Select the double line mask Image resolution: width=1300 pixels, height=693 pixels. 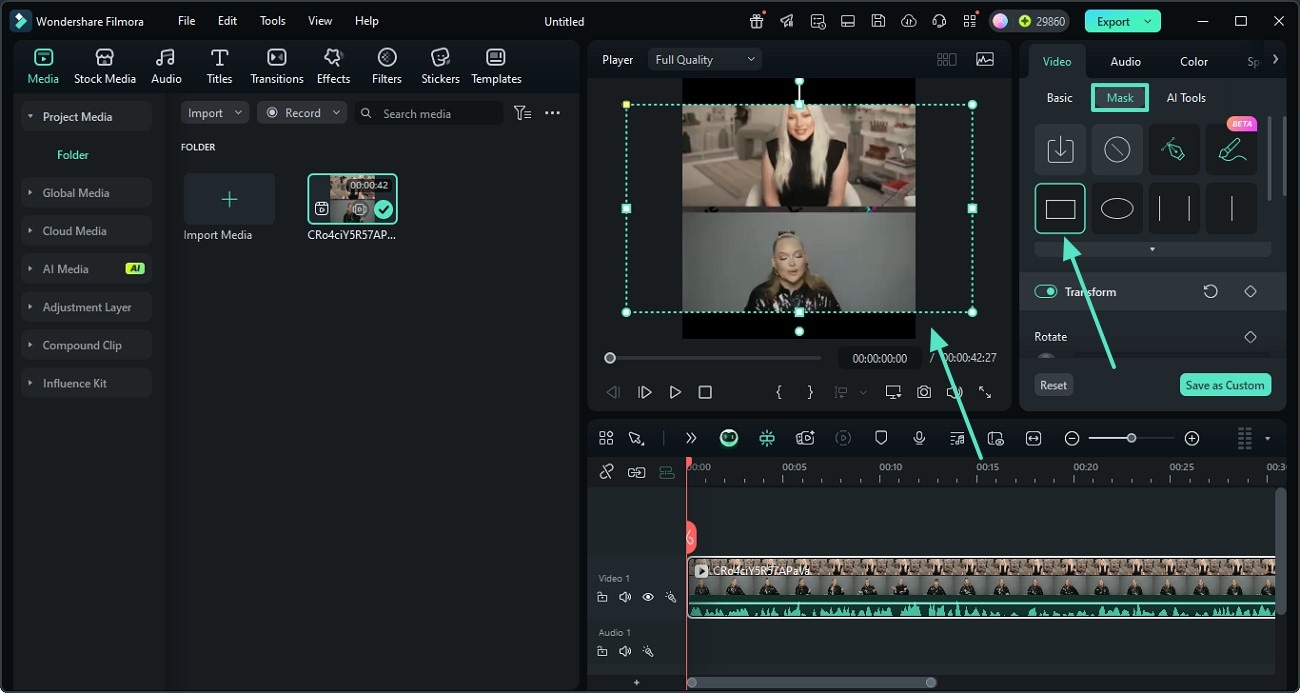(1174, 209)
